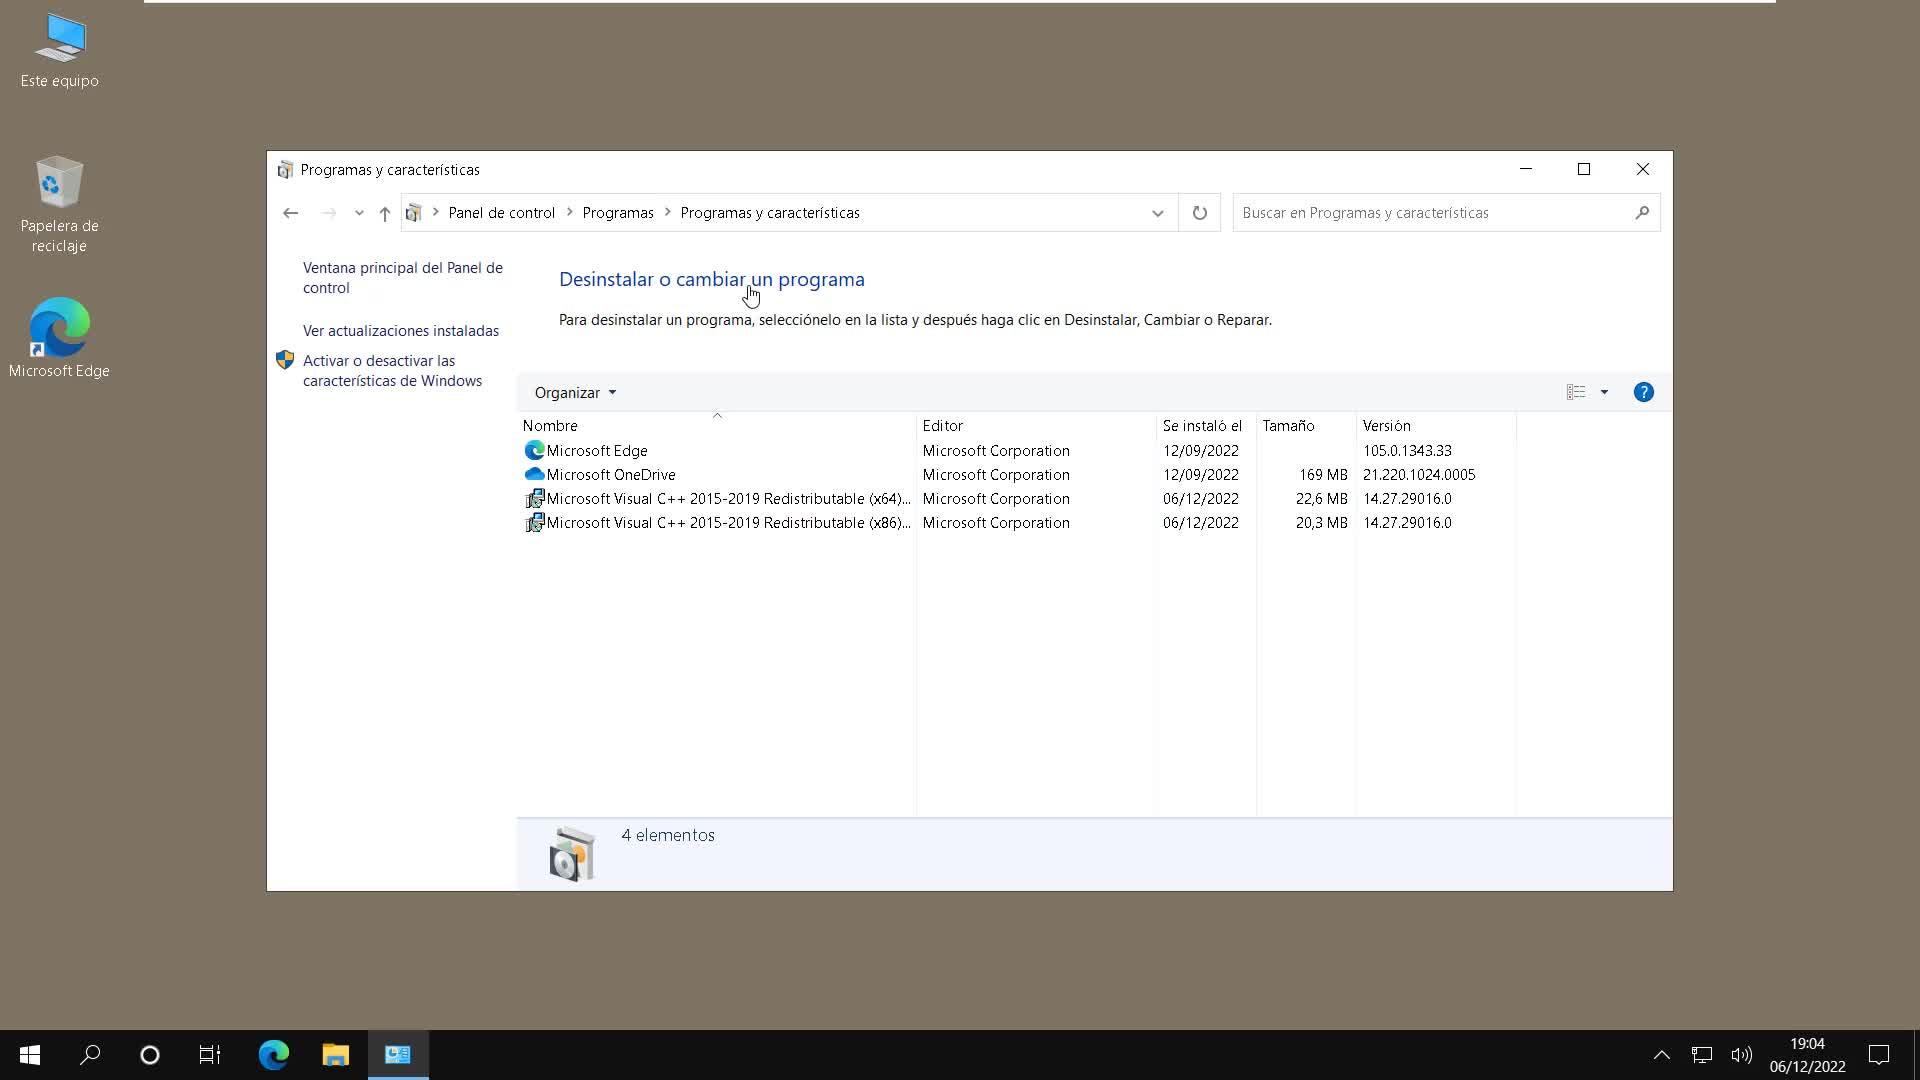Expand the Organizar dropdown menu
Viewport: 1920px width, 1080px height.
coord(575,392)
